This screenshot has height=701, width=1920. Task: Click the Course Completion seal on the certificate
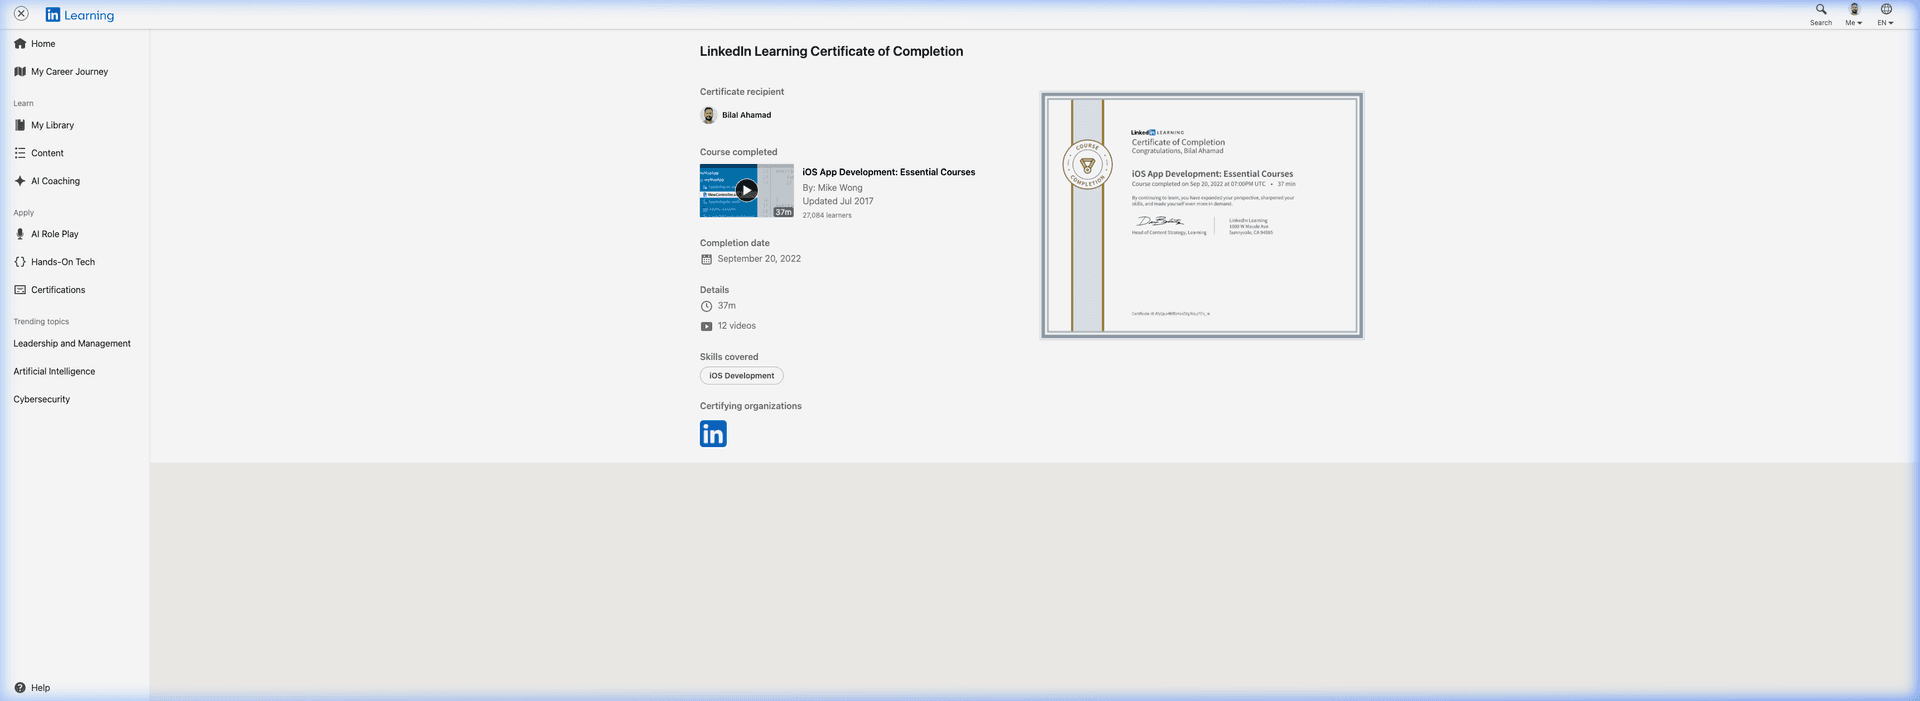pyautogui.click(x=1087, y=165)
